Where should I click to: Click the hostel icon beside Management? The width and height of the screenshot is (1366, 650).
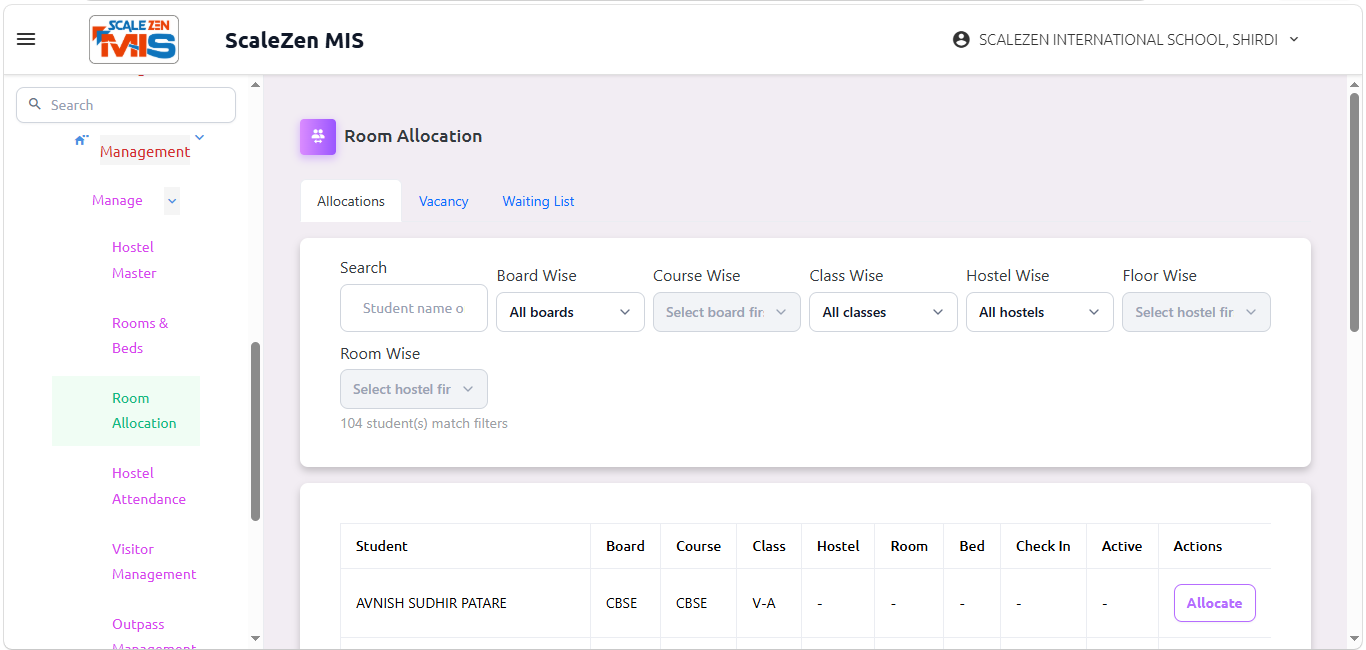click(82, 140)
